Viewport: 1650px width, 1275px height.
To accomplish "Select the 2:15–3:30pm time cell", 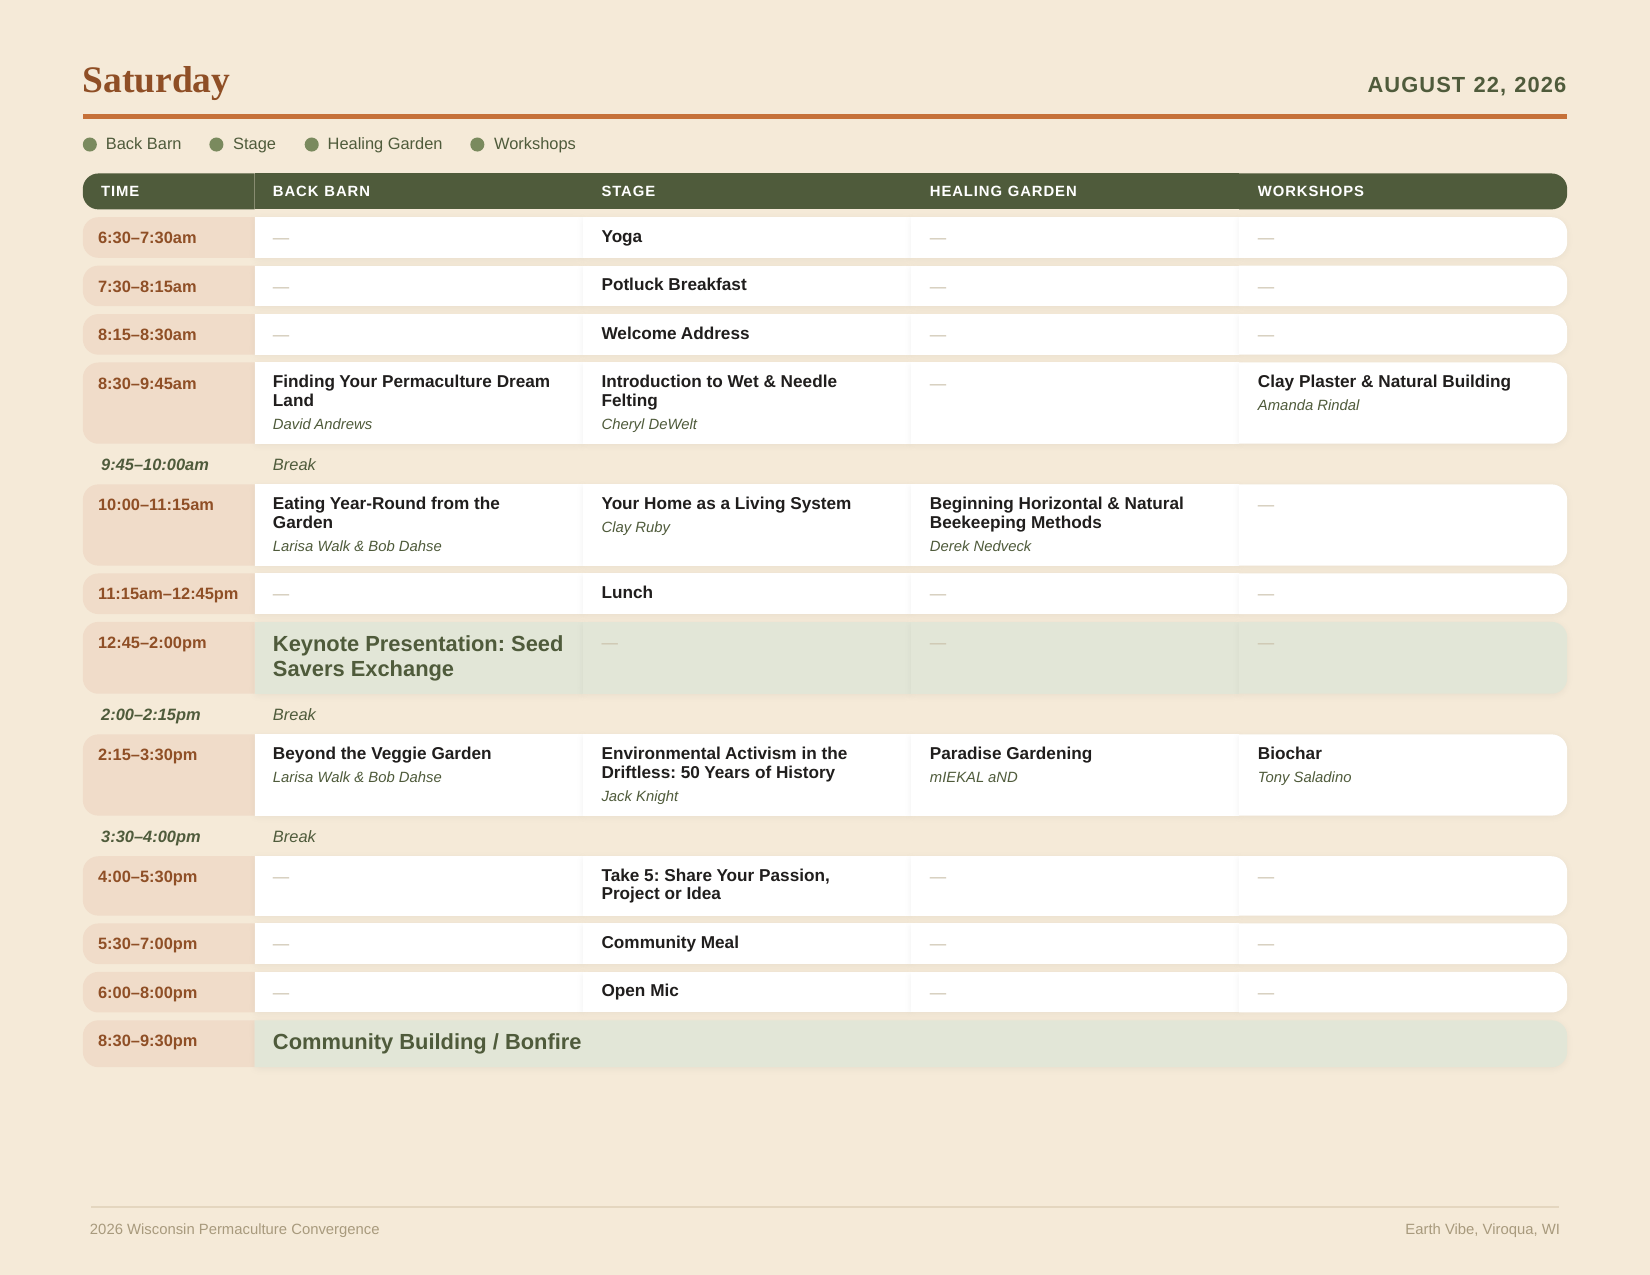I will 168,775.
